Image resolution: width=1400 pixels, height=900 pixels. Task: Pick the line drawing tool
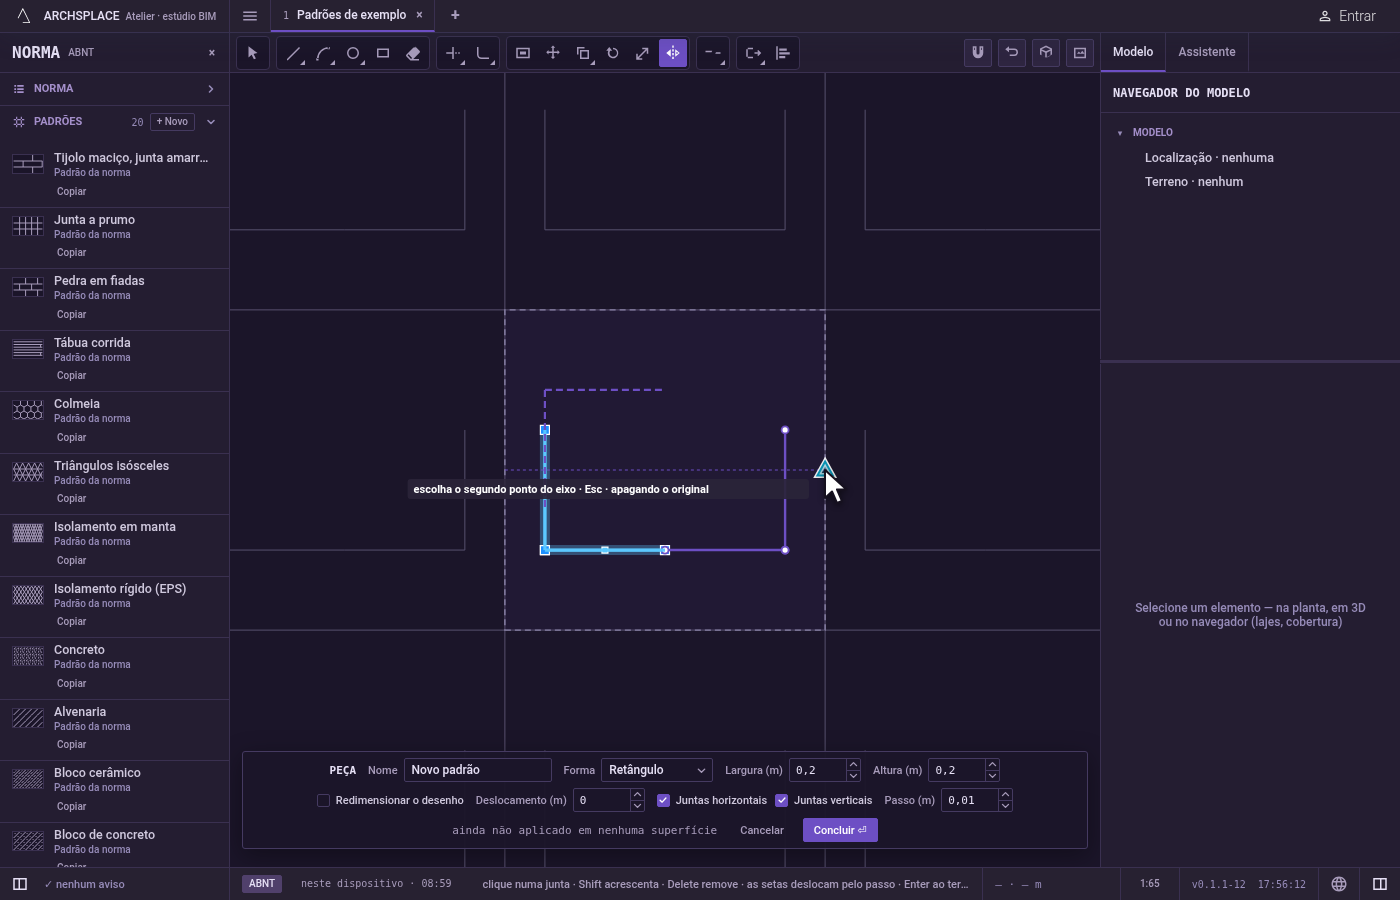(293, 53)
